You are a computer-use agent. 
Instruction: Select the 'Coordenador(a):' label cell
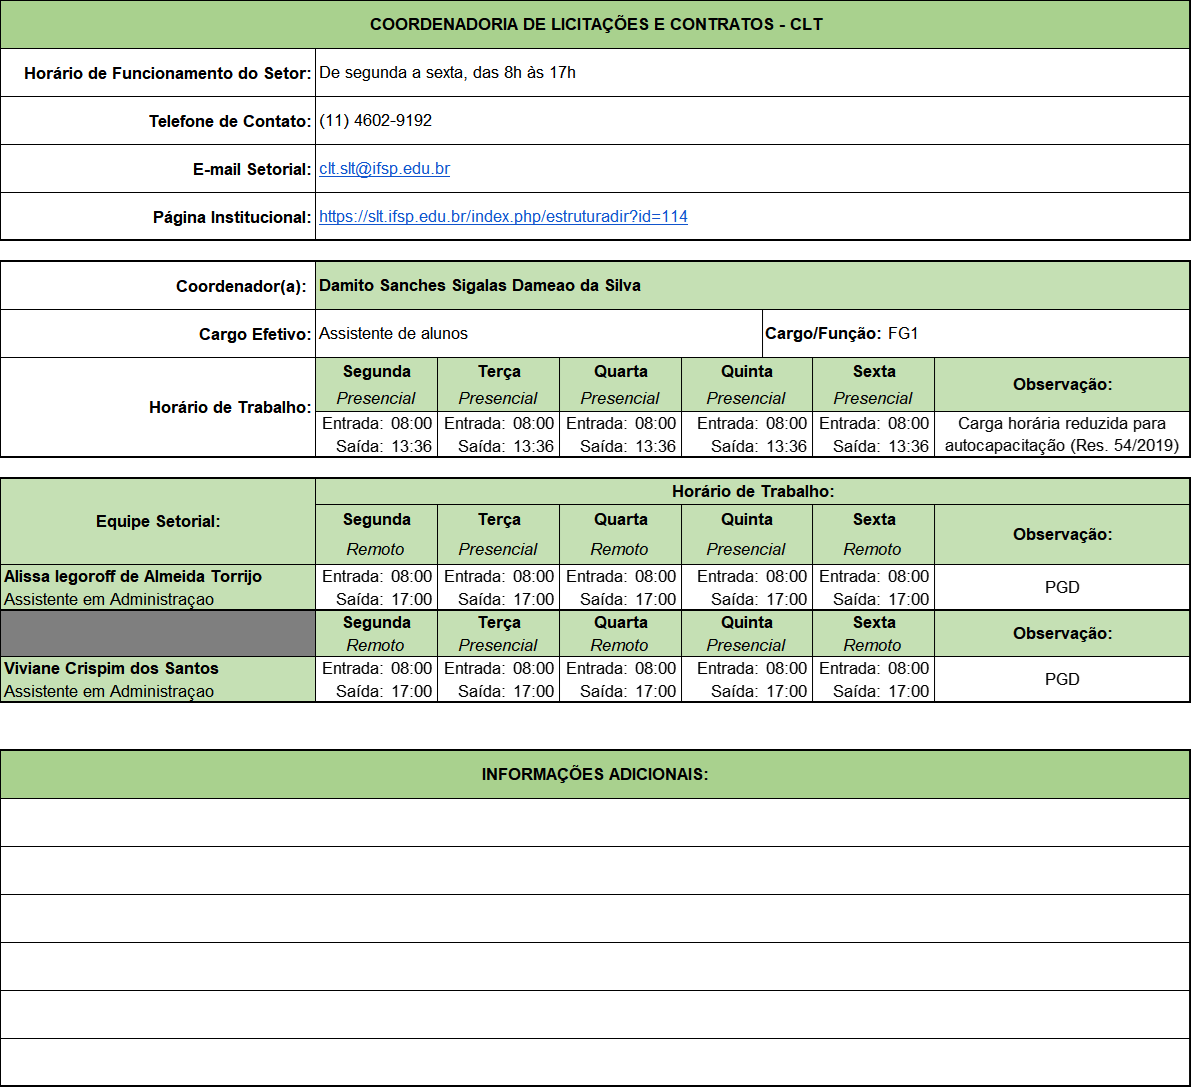tap(158, 286)
